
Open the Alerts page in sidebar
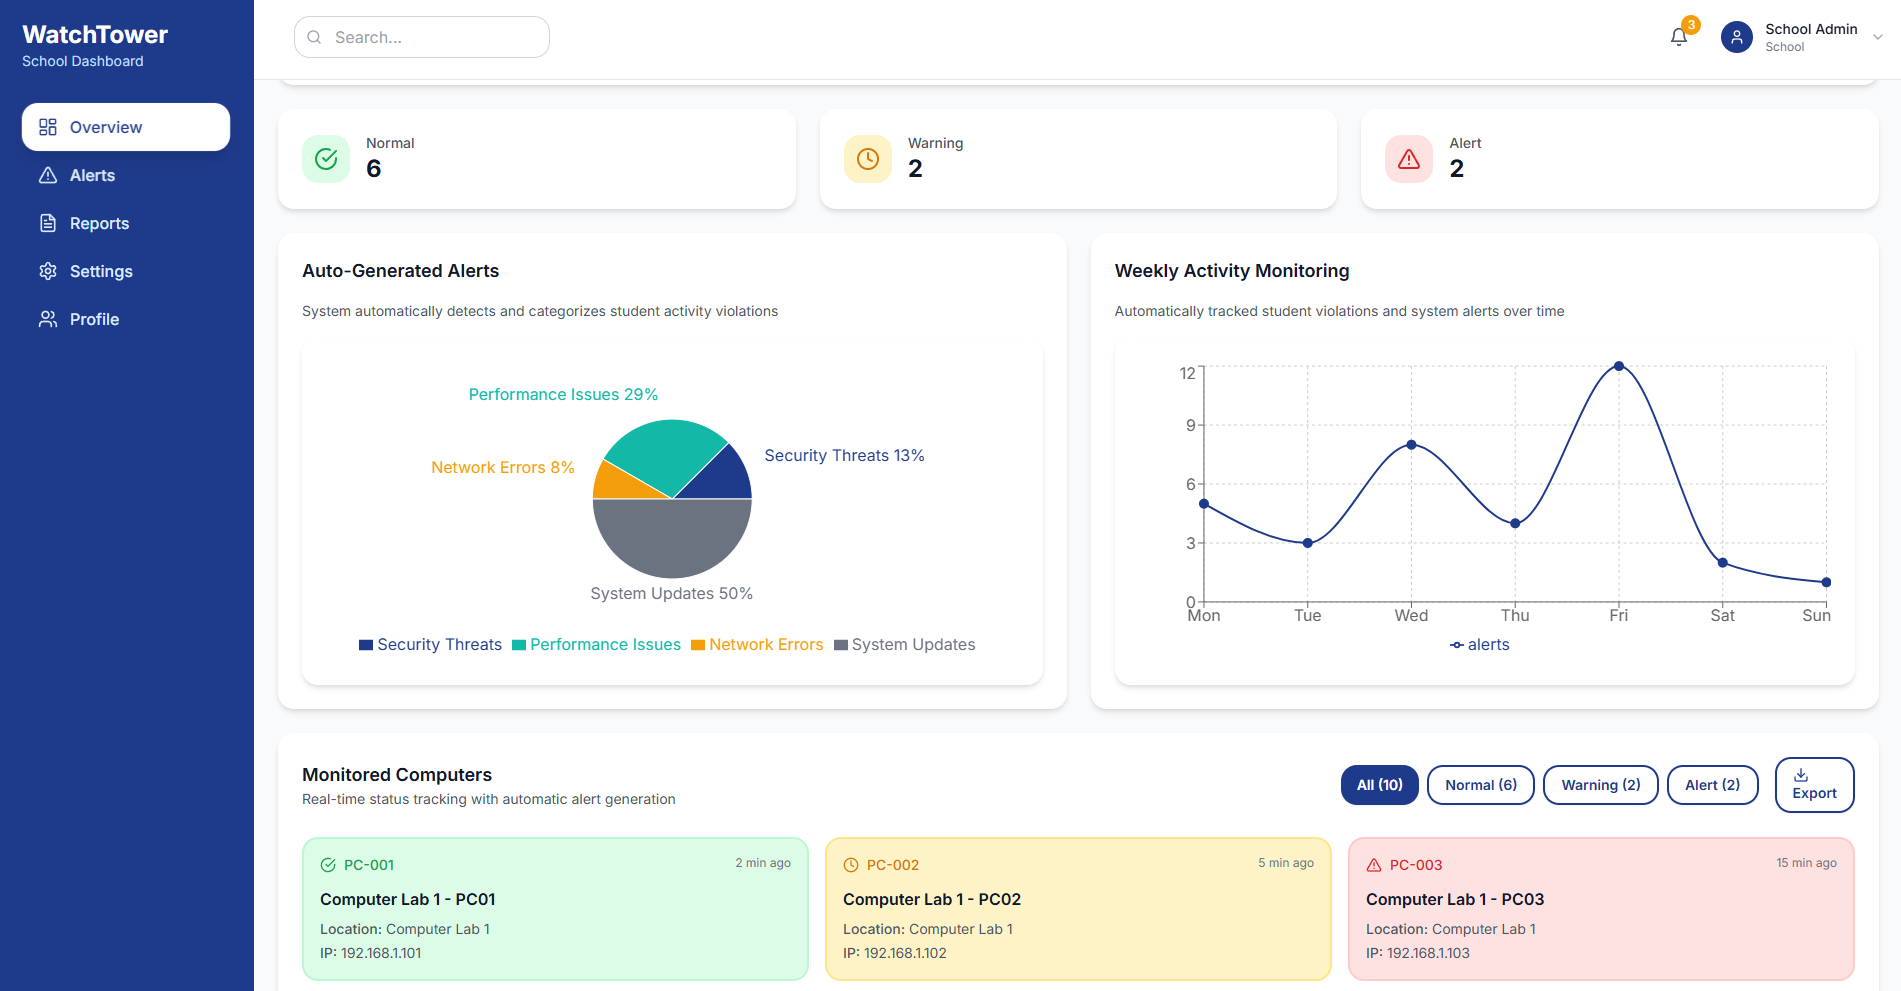click(92, 175)
